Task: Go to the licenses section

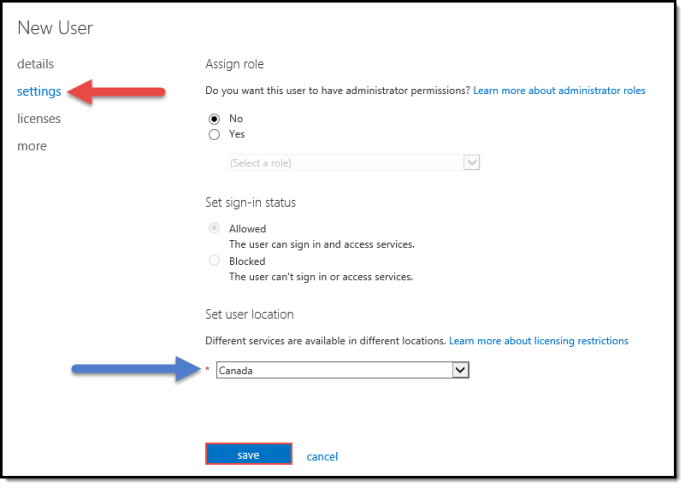Action: point(39,119)
